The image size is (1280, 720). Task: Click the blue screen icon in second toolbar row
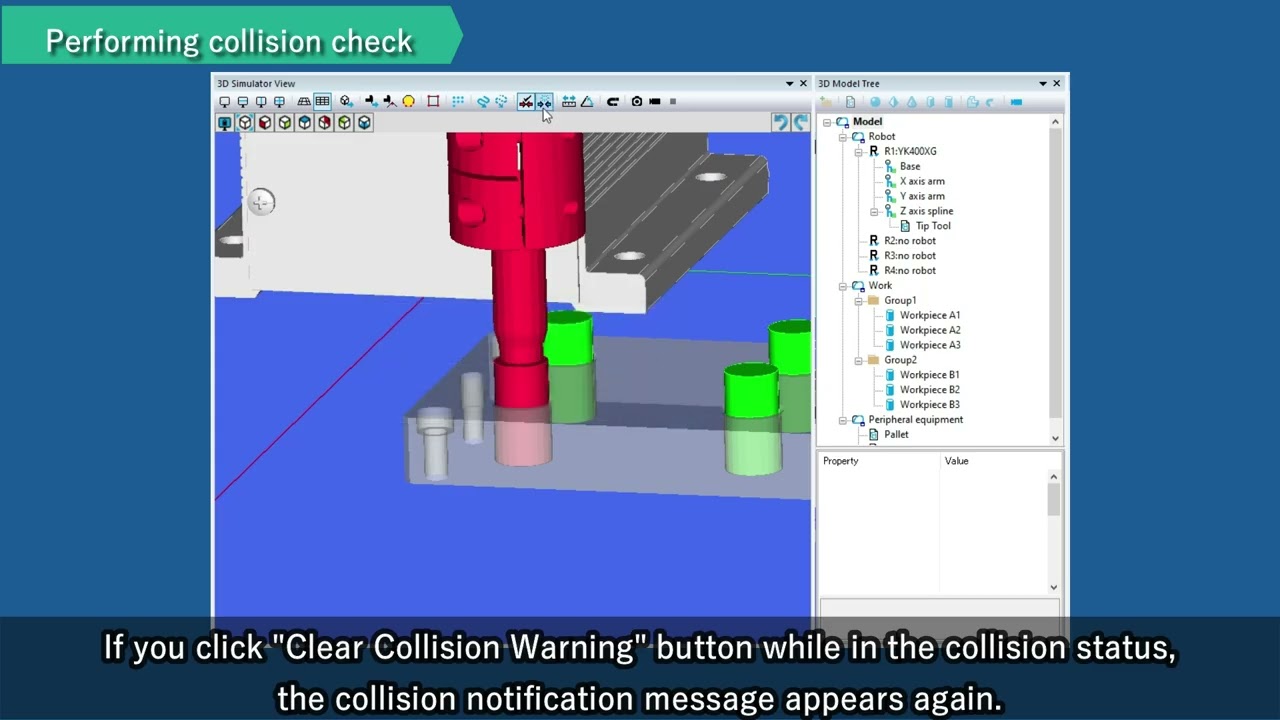point(225,122)
